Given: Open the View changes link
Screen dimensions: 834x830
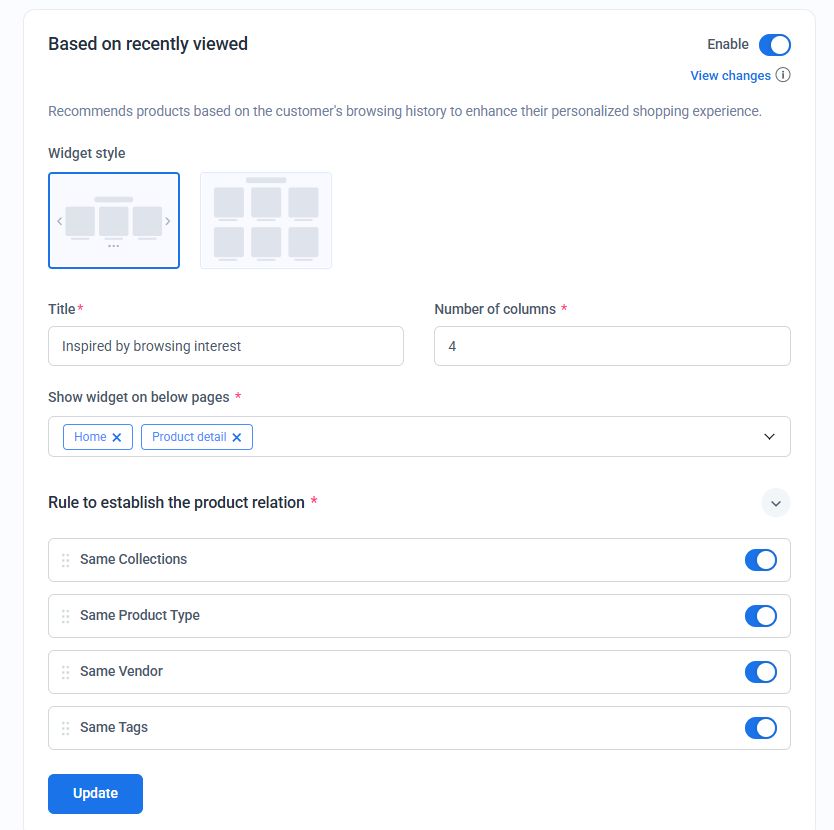Looking at the screenshot, I should [730, 76].
